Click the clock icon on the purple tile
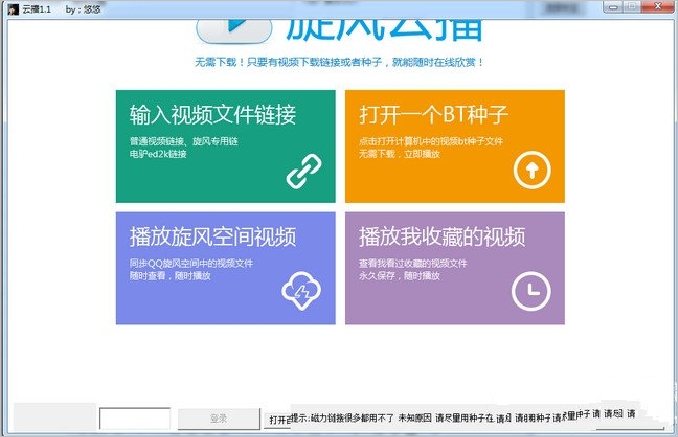 [x=531, y=292]
